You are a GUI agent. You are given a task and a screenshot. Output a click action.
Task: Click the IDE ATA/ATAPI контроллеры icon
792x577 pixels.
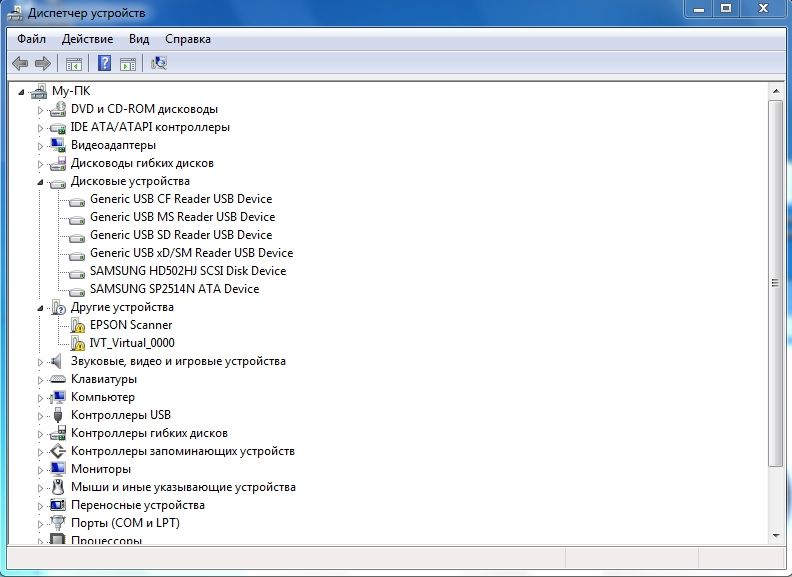click(x=58, y=128)
